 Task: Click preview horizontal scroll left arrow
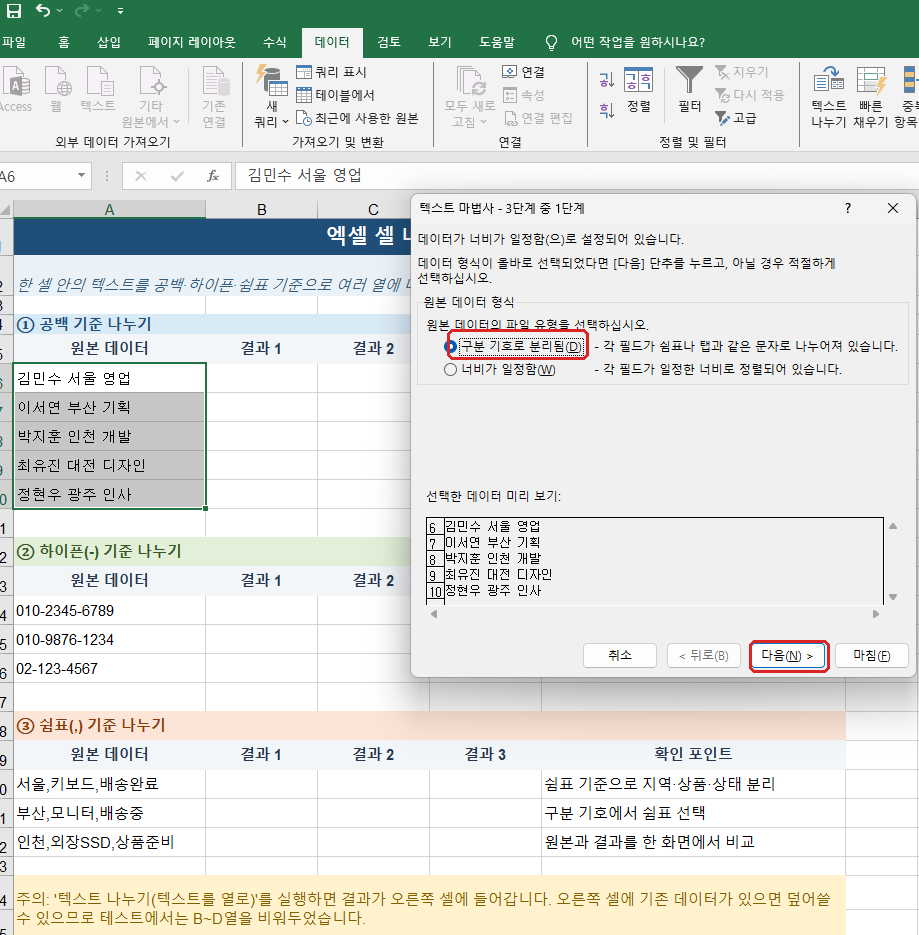tap(434, 614)
